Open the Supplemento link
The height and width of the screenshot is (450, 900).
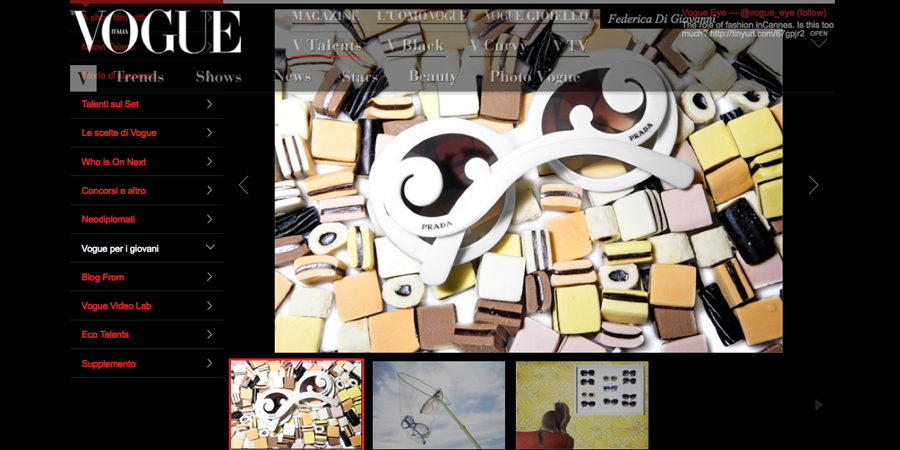[x=108, y=364]
